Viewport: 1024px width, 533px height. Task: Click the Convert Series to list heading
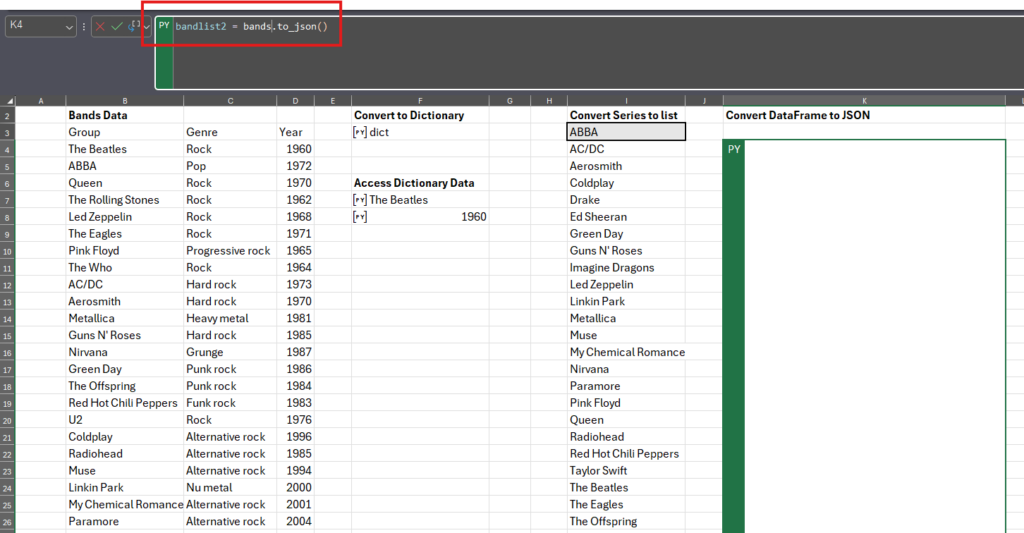[x=624, y=115]
